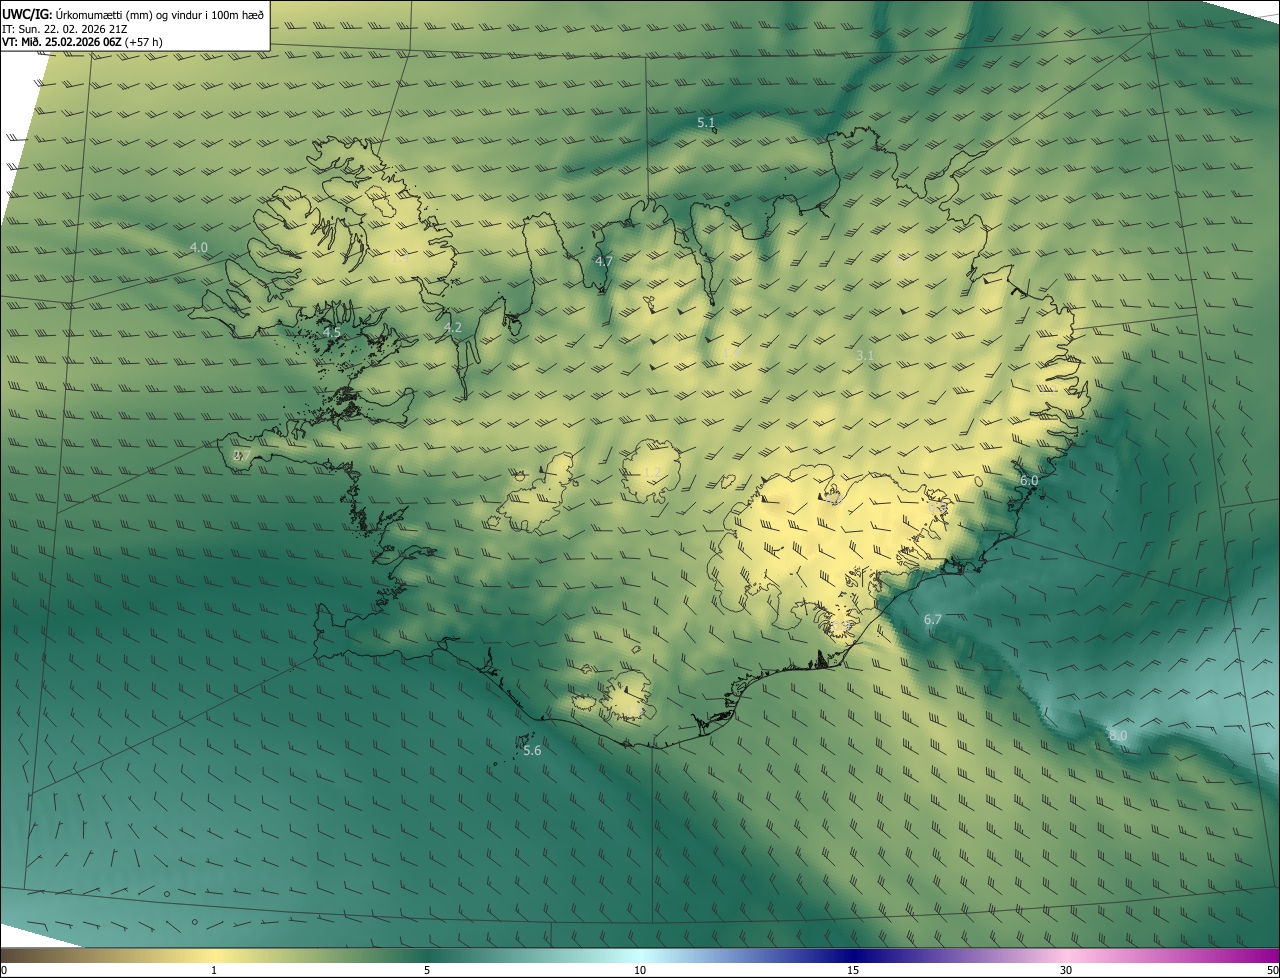Screen dimensions: 1280x978
Task: Click the 6.7 value label on the map
Action: coord(933,620)
